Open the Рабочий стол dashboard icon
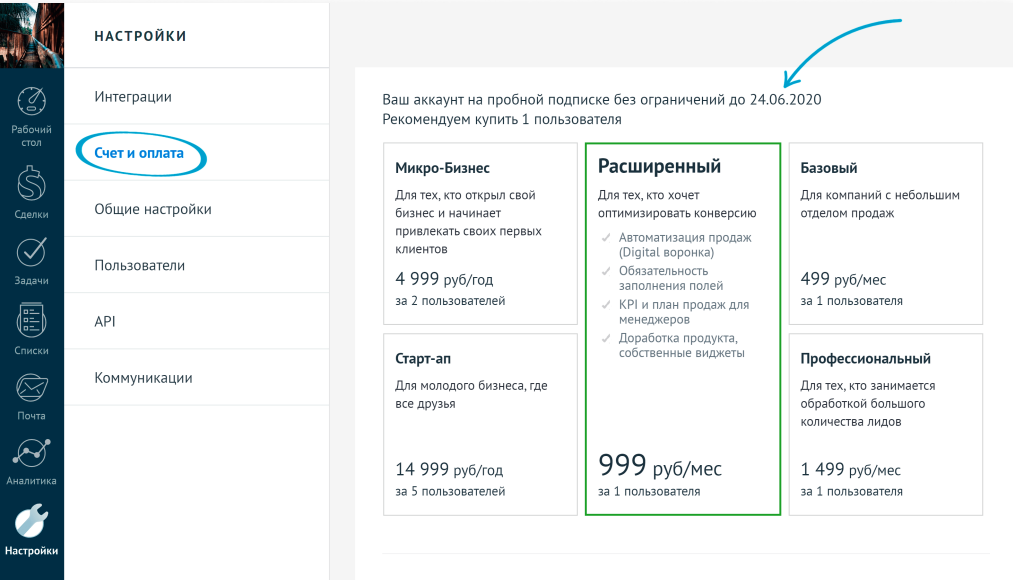The image size is (1013, 580). [32, 103]
